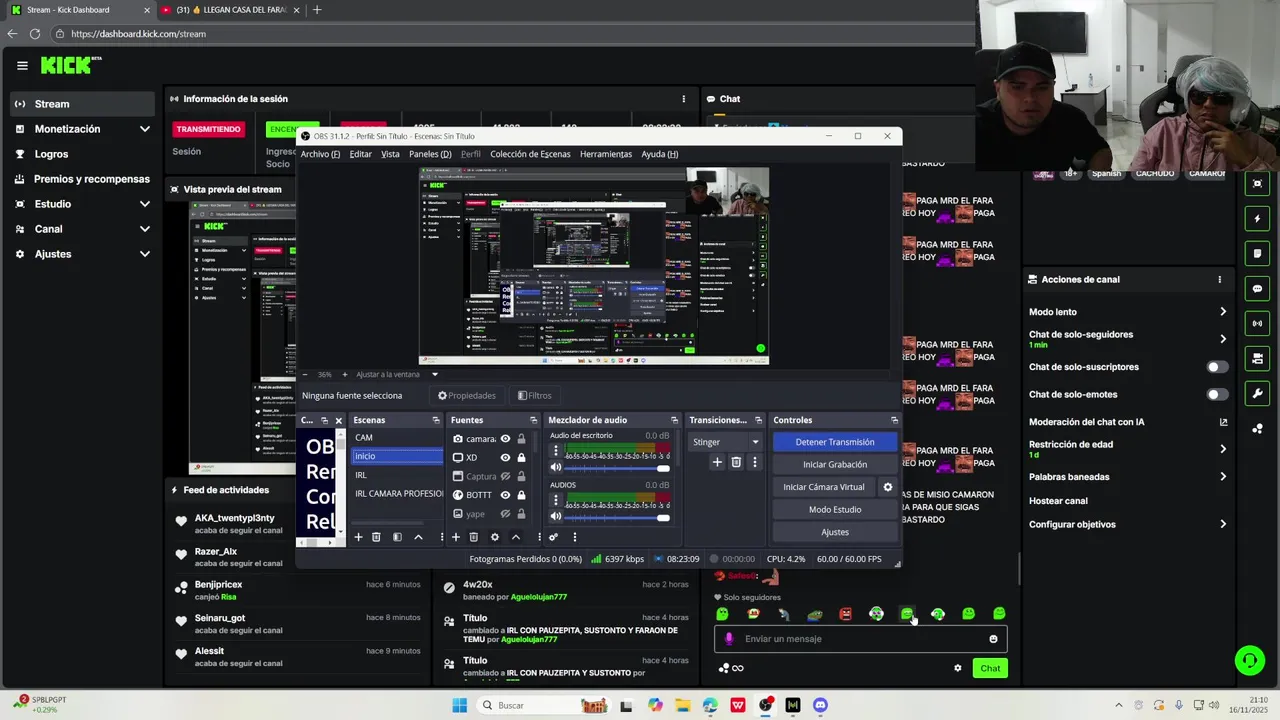Delete the selected scene in OBS
1280x720 pixels.
click(x=376, y=537)
